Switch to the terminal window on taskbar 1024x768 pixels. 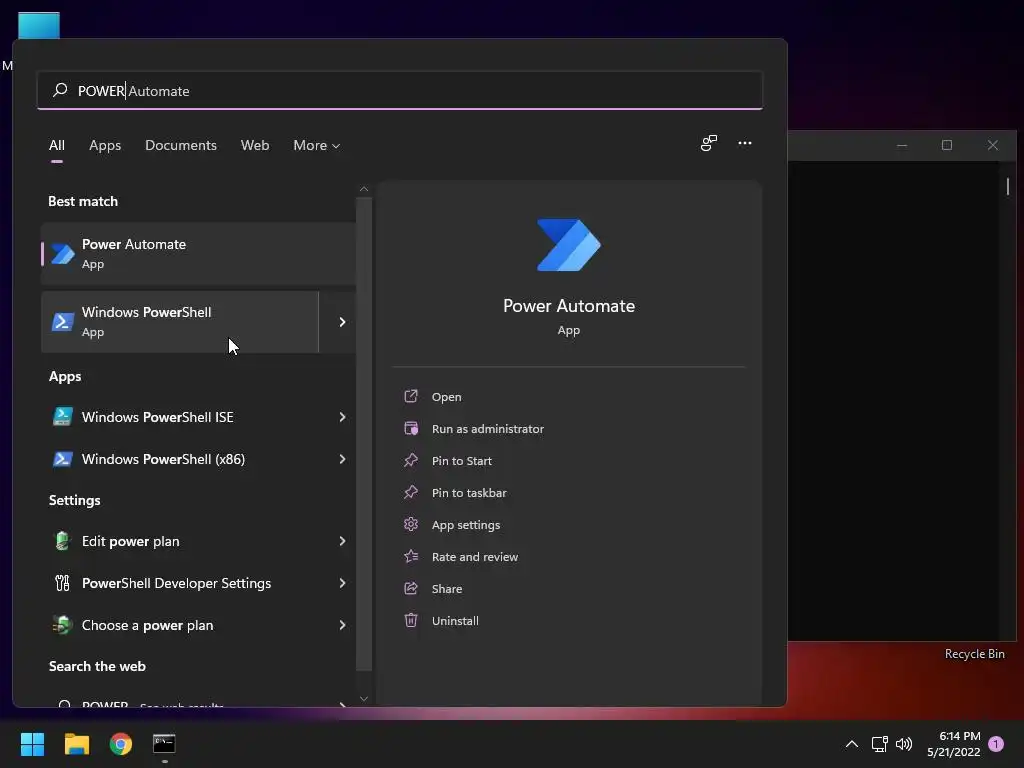pos(165,744)
